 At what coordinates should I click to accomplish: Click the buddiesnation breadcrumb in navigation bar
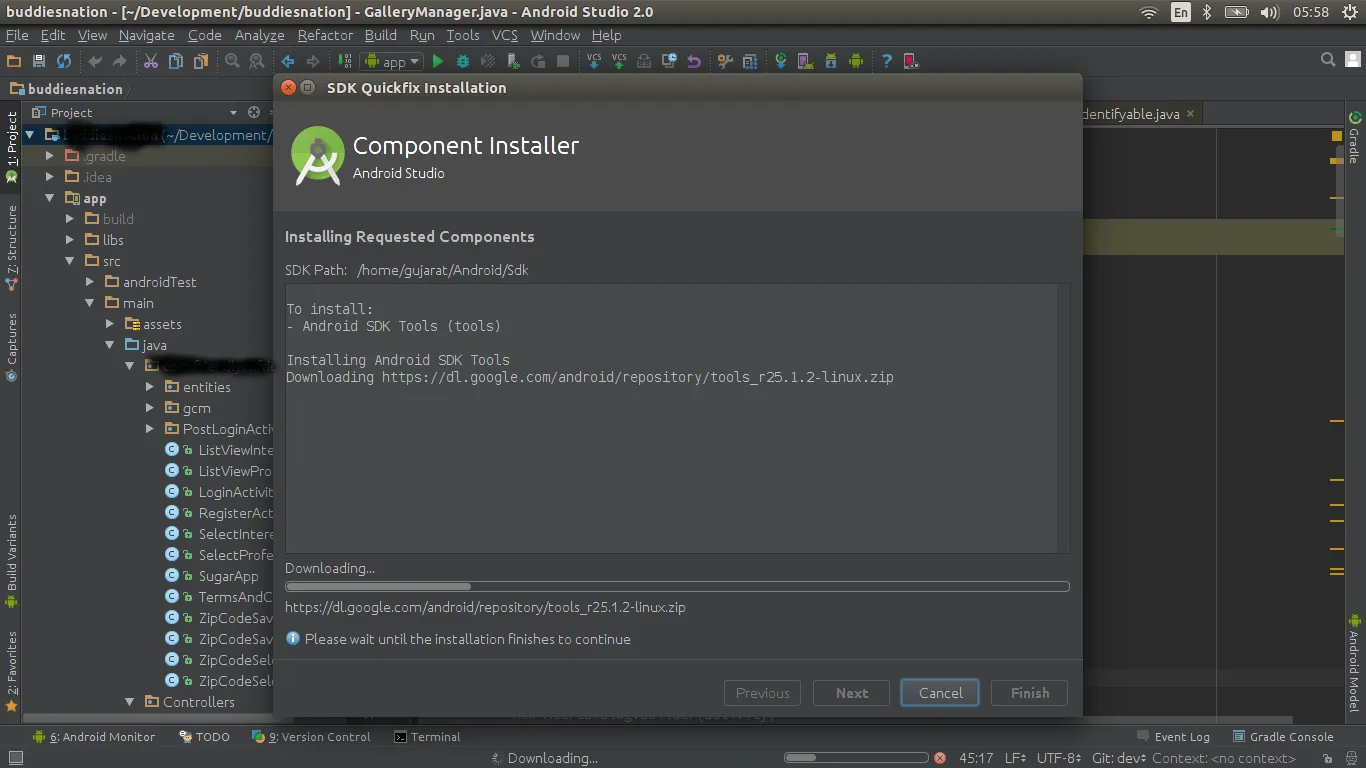66,88
